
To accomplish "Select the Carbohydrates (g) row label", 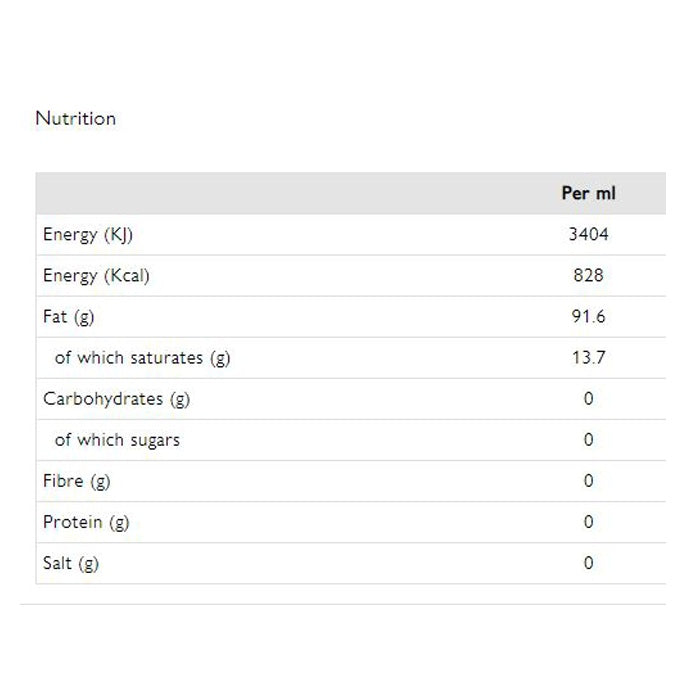I will (116, 399).
